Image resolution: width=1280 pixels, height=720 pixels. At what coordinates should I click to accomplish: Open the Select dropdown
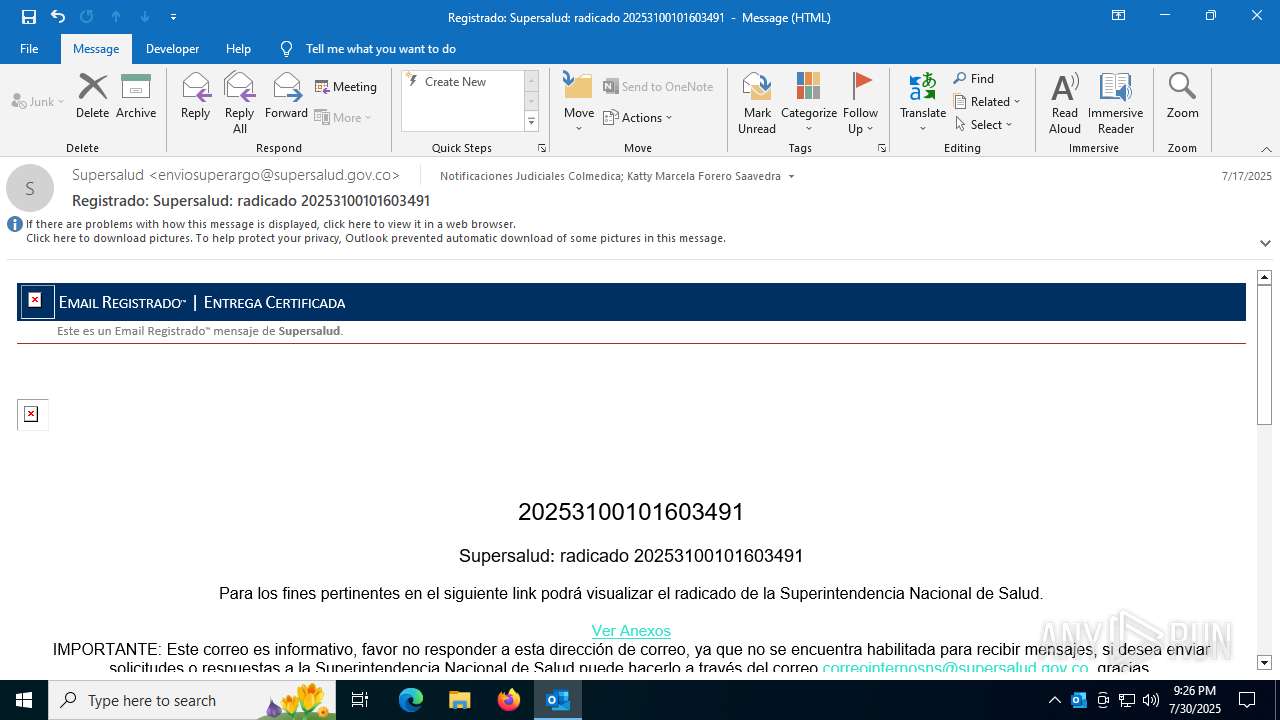point(984,125)
